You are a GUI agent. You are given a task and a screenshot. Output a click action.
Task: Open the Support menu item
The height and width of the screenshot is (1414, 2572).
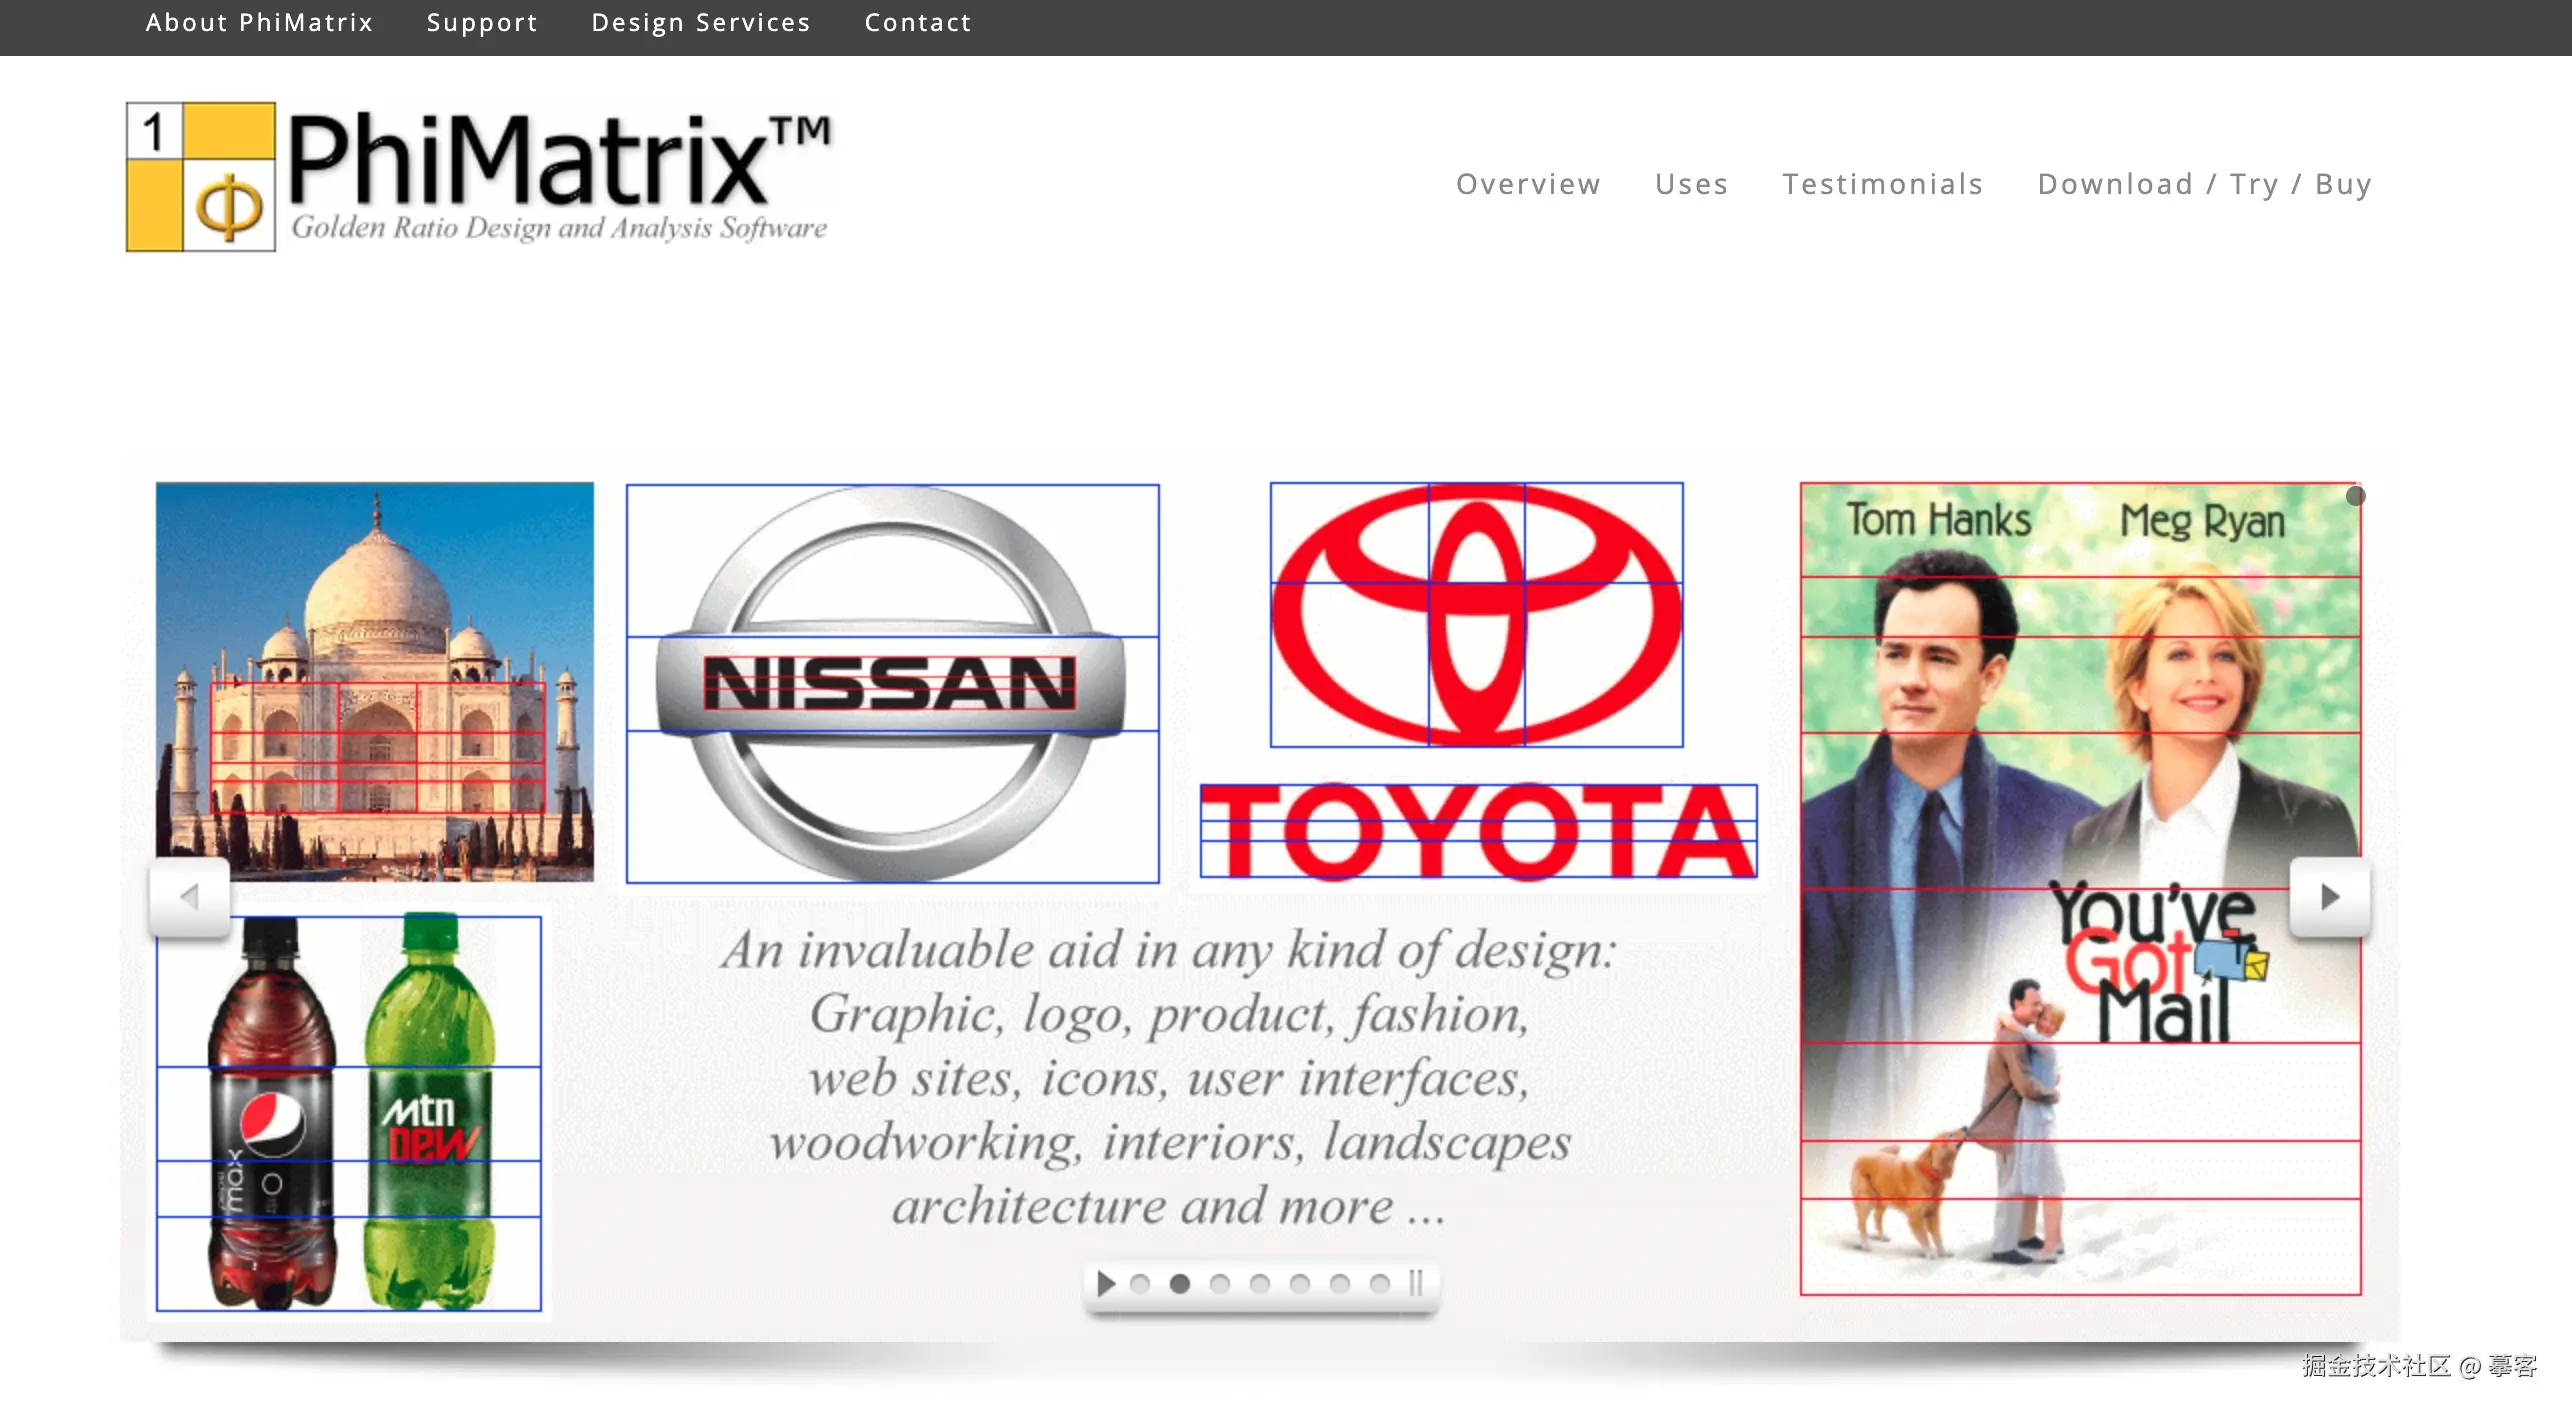pyautogui.click(x=482, y=23)
